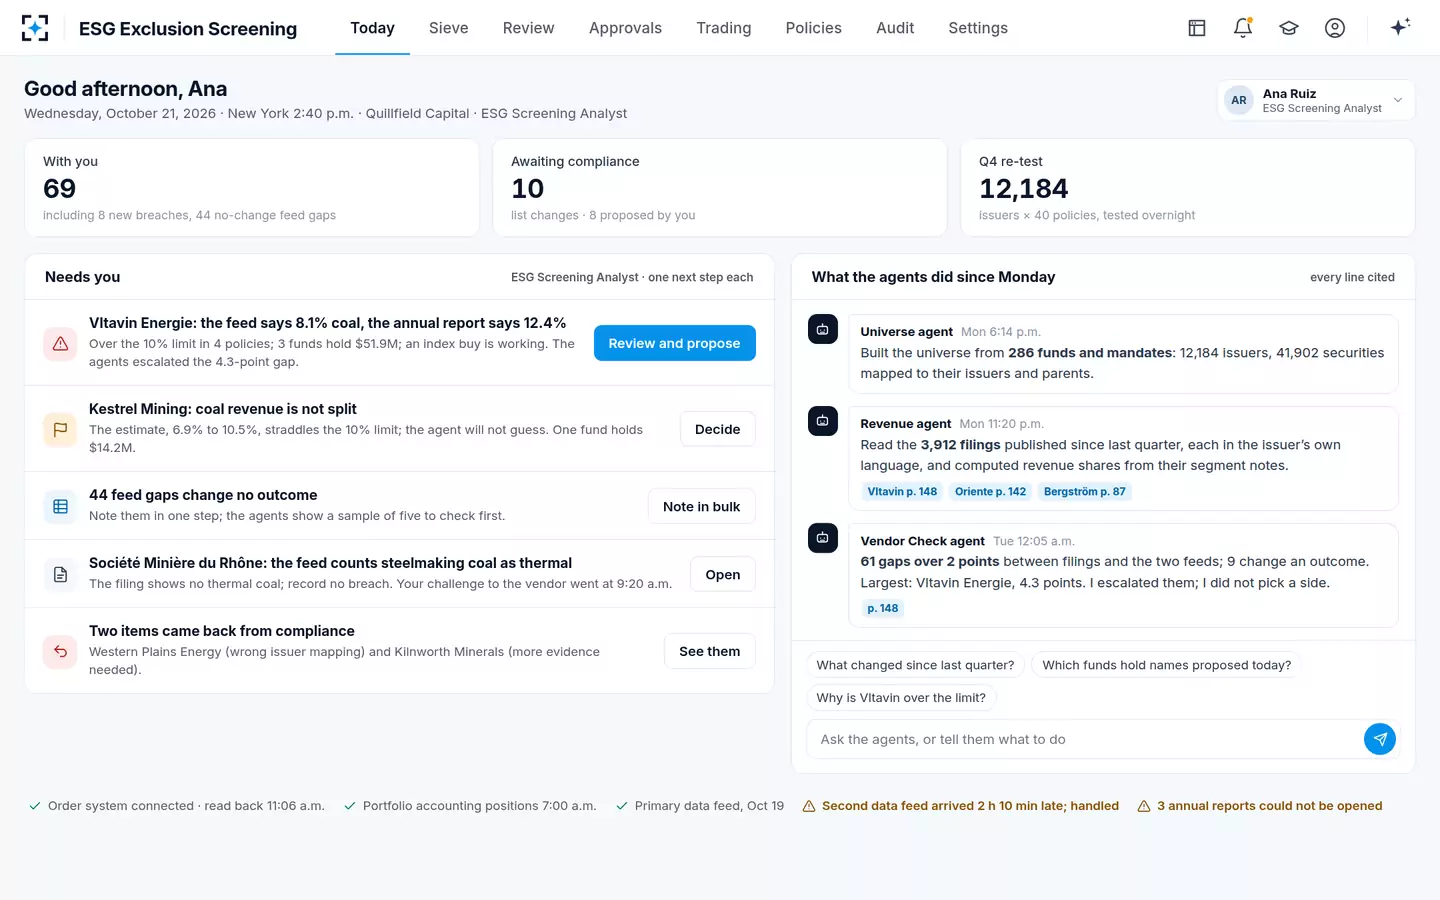1440x900 pixels.
Task: Click Open for Société Minière du Rhône
Action: [723, 575]
